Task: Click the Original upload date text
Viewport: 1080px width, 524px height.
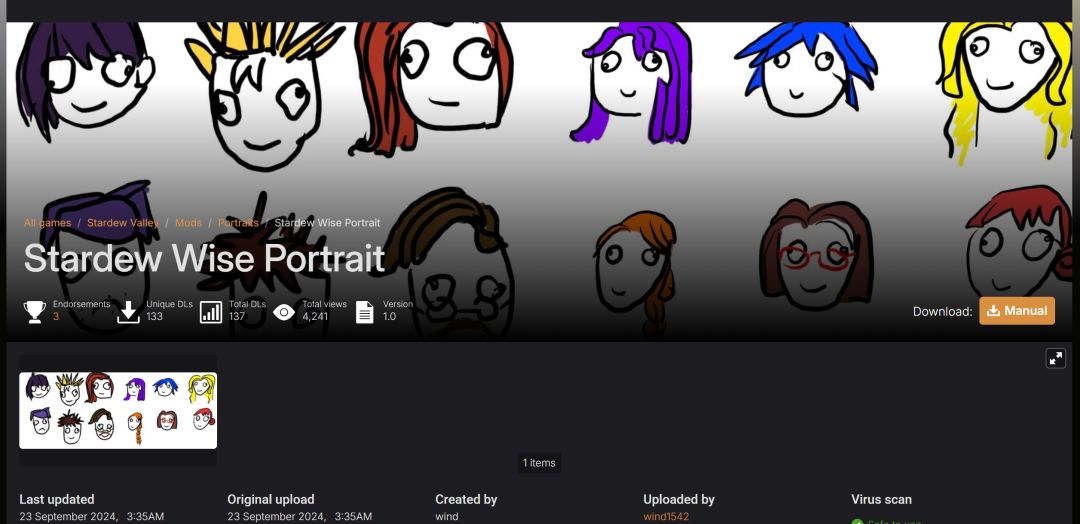Action: tap(300, 516)
